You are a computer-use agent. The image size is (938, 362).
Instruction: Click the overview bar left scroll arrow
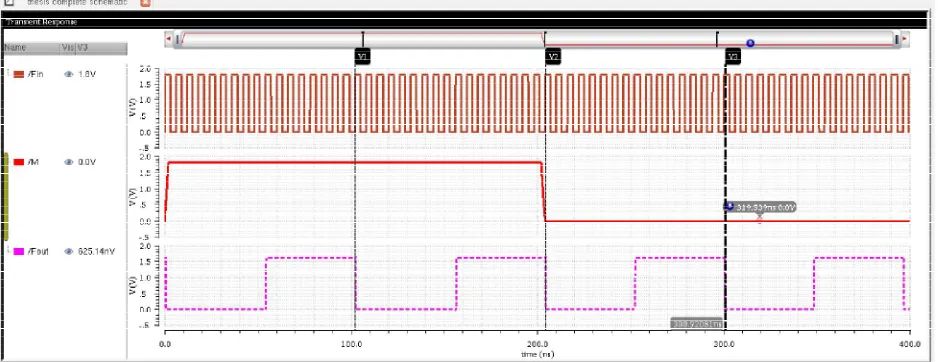point(169,39)
